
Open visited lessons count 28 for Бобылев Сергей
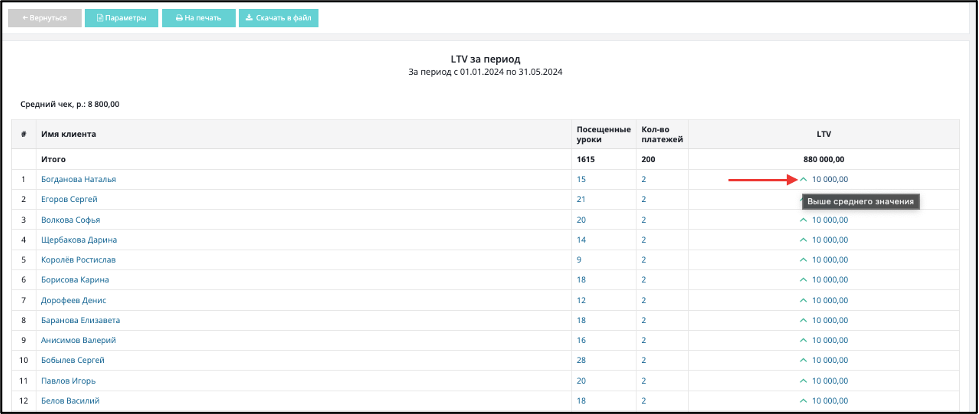point(581,360)
